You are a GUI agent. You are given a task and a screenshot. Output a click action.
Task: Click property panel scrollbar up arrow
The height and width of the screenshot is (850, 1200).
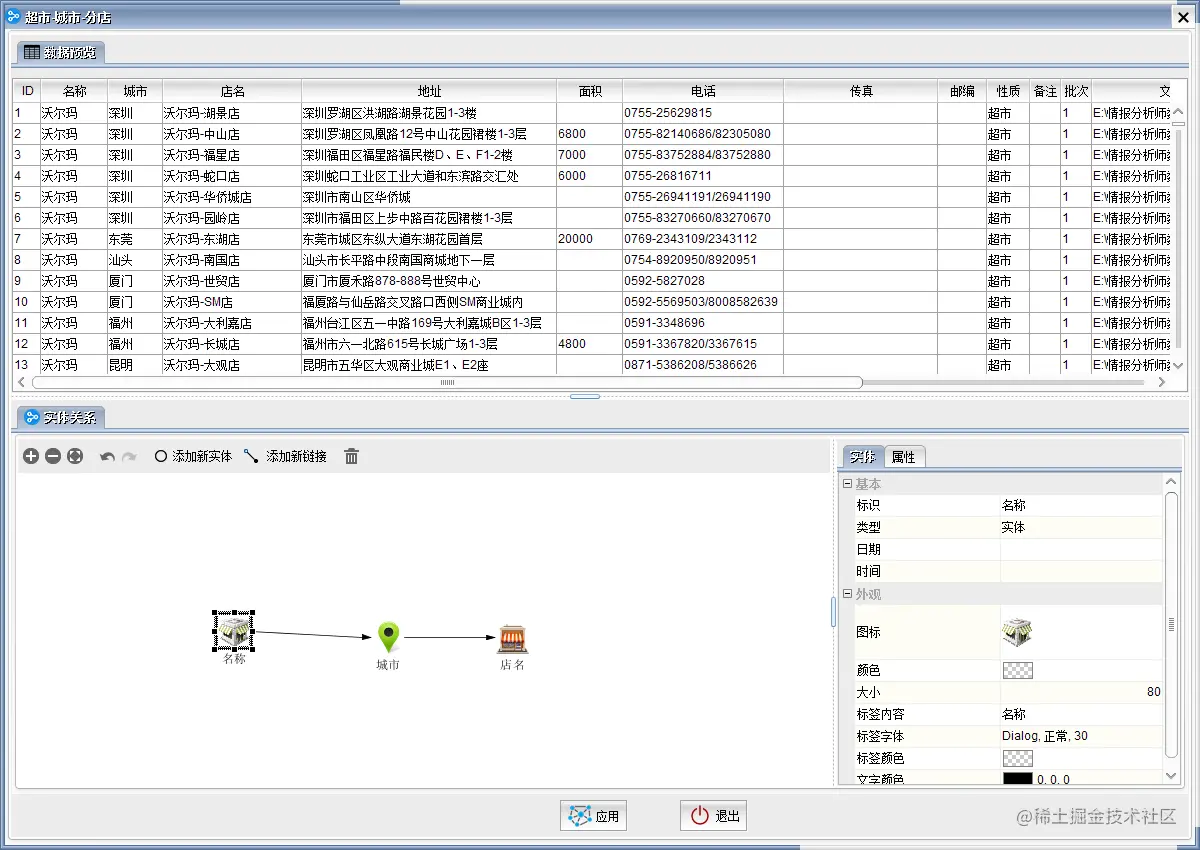point(1172,483)
